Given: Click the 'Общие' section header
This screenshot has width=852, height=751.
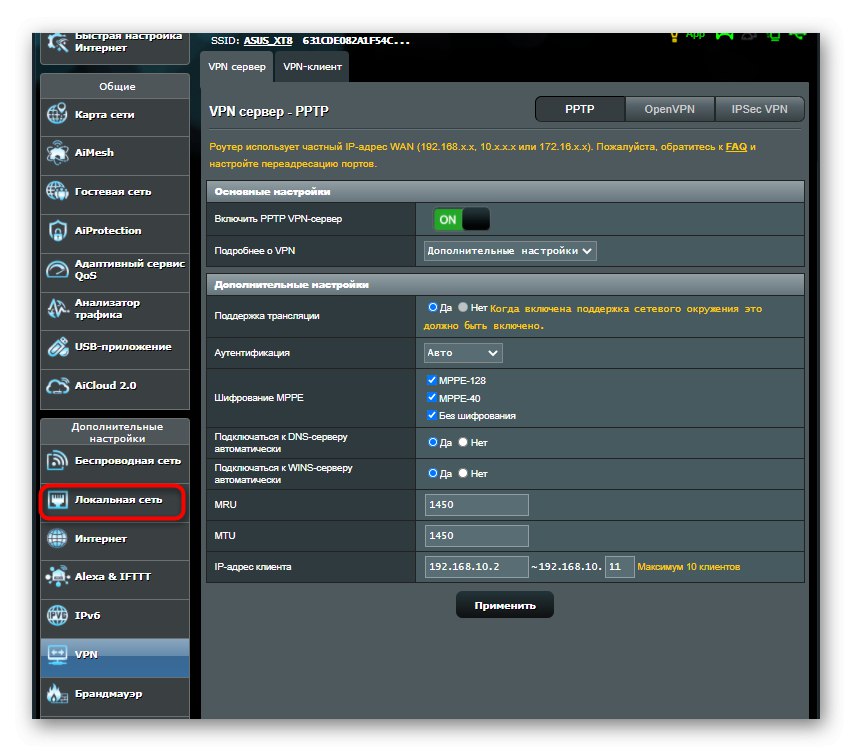Looking at the screenshot, I should pyautogui.click(x=117, y=86).
